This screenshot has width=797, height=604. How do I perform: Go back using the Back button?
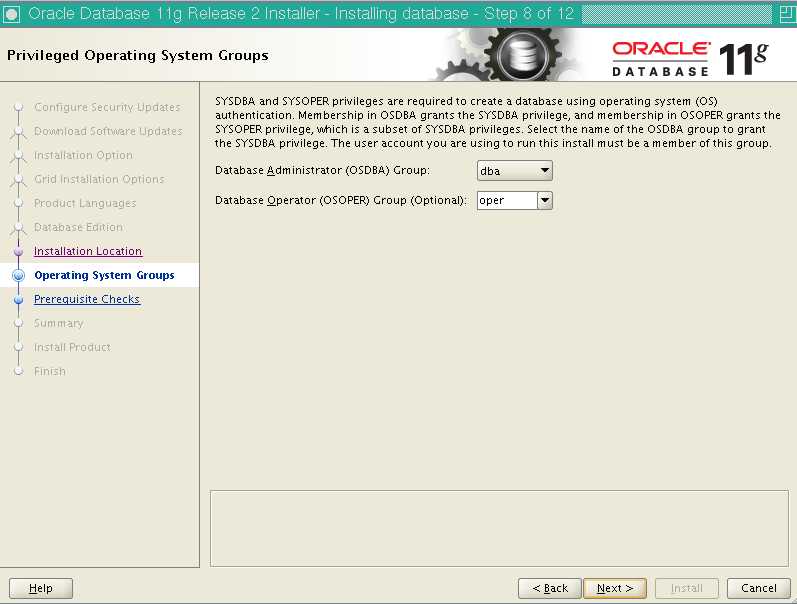coord(550,588)
